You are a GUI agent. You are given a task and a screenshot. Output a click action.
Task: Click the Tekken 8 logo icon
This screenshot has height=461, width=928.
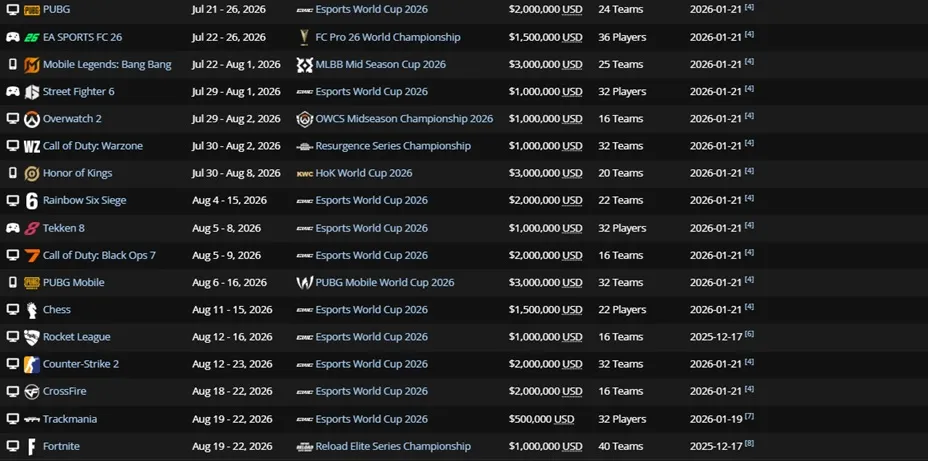tap(31, 228)
